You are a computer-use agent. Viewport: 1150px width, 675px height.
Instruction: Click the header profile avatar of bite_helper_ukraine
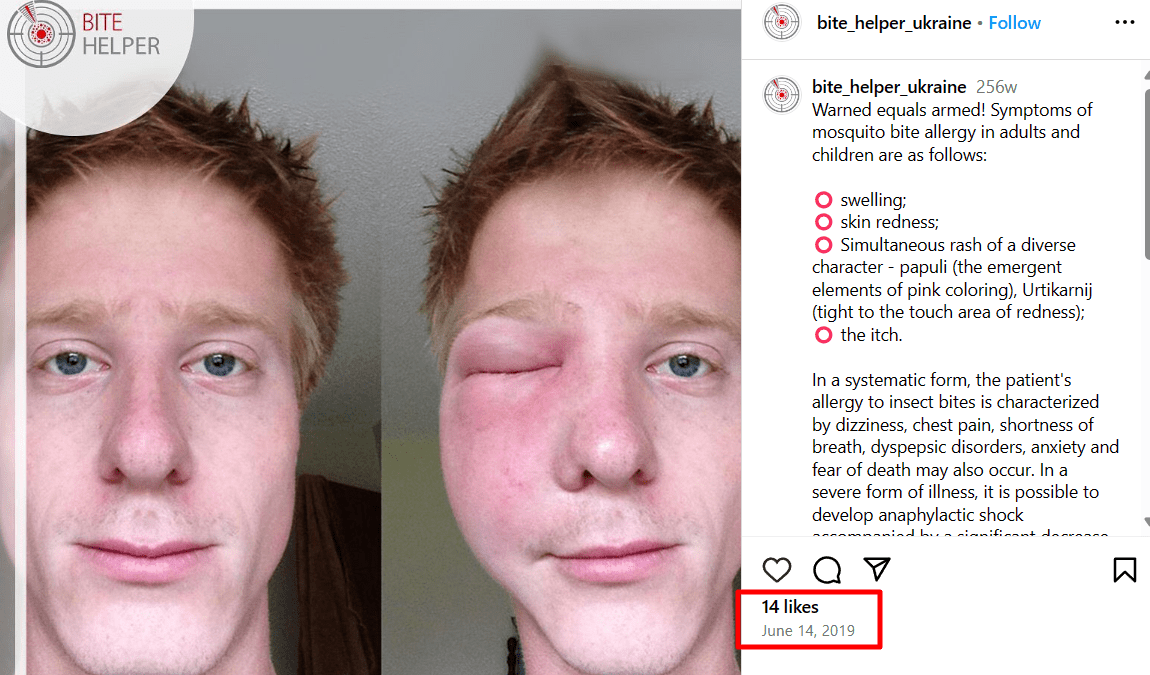tap(782, 23)
